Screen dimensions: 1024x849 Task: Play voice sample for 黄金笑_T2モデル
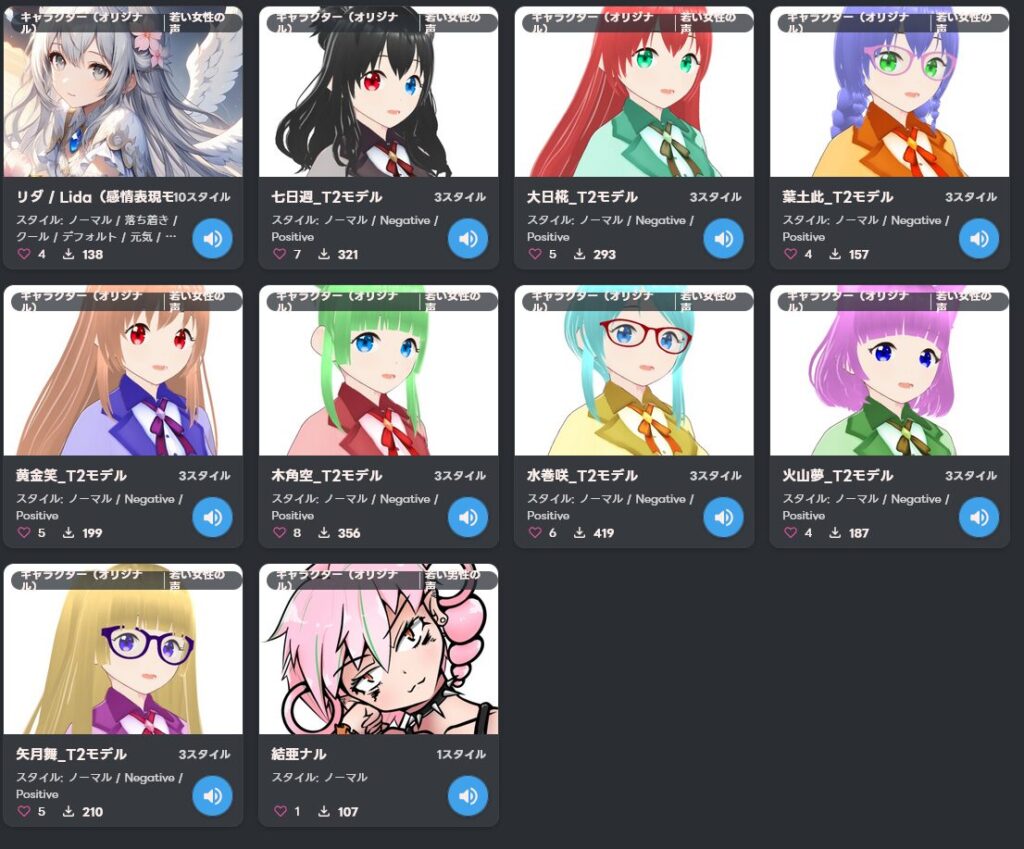coord(212,517)
